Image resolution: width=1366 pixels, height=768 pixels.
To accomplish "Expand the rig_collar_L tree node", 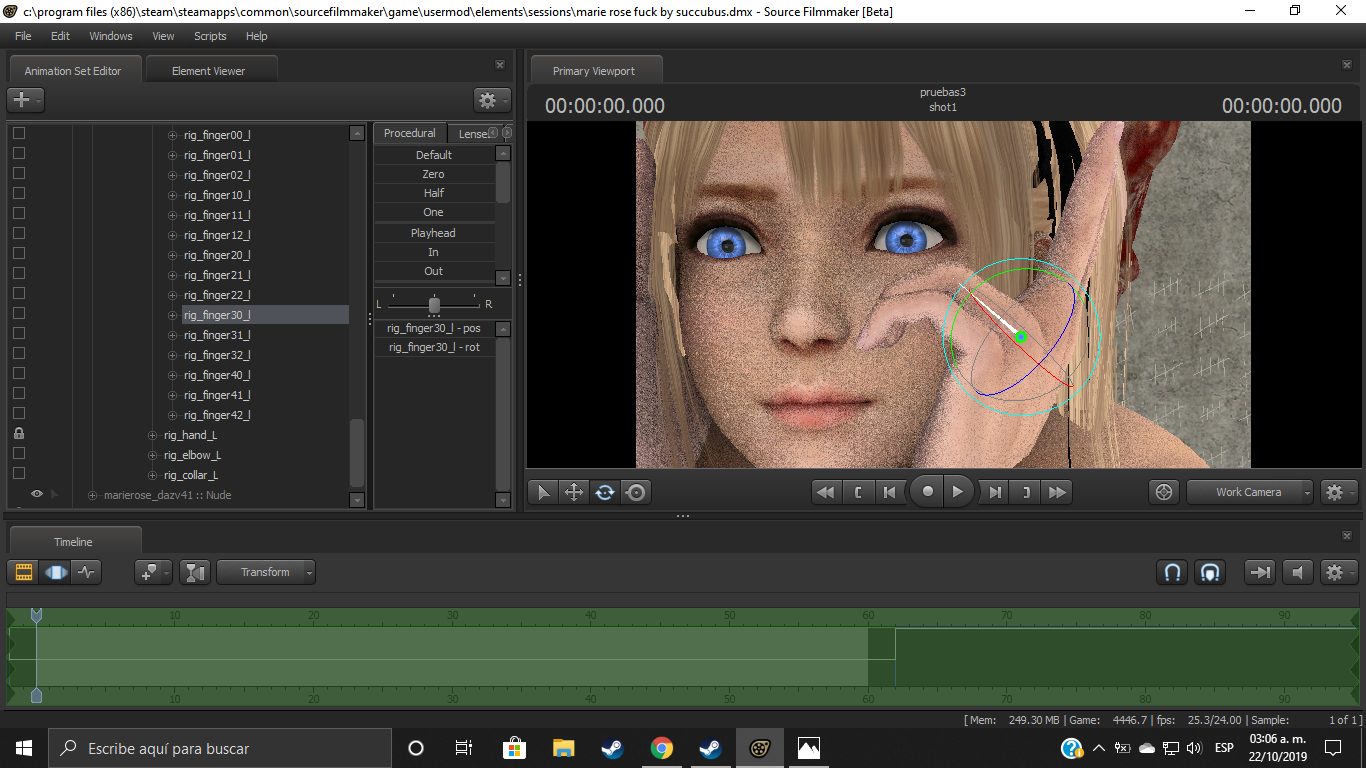I will [x=153, y=475].
